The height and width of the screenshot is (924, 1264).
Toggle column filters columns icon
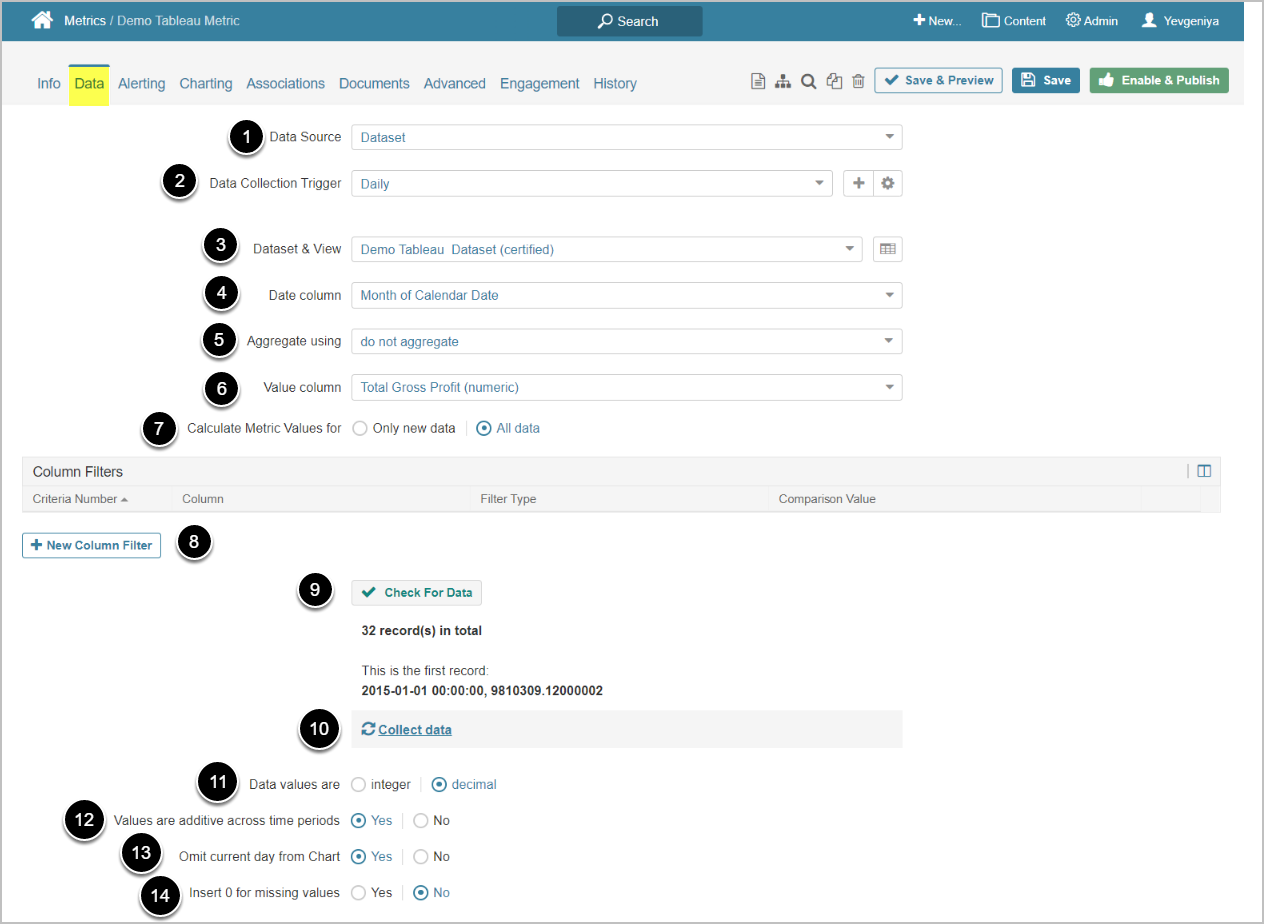(1204, 471)
